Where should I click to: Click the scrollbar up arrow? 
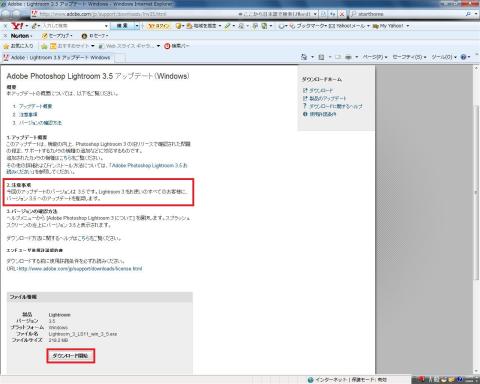(x=476, y=68)
